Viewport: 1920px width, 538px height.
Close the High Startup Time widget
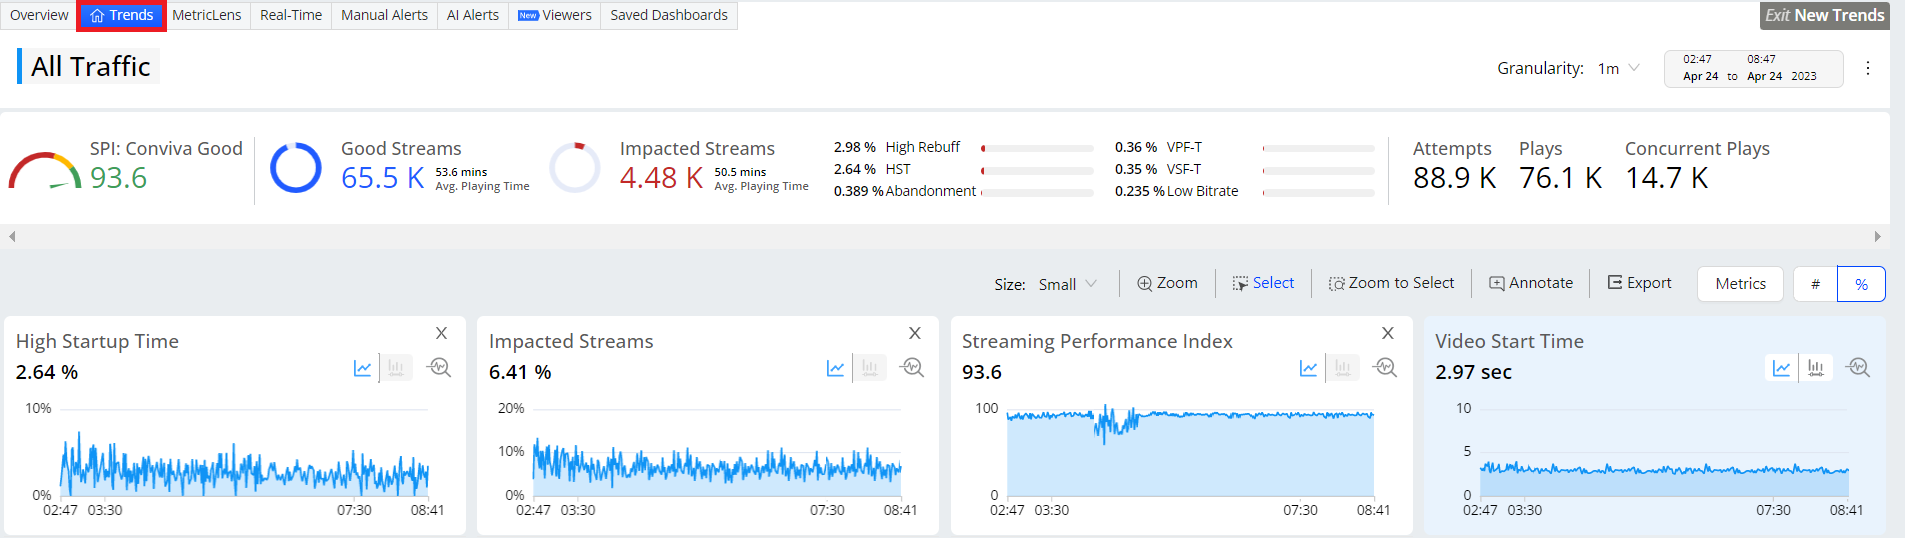pyautogui.click(x=441, y=333)
